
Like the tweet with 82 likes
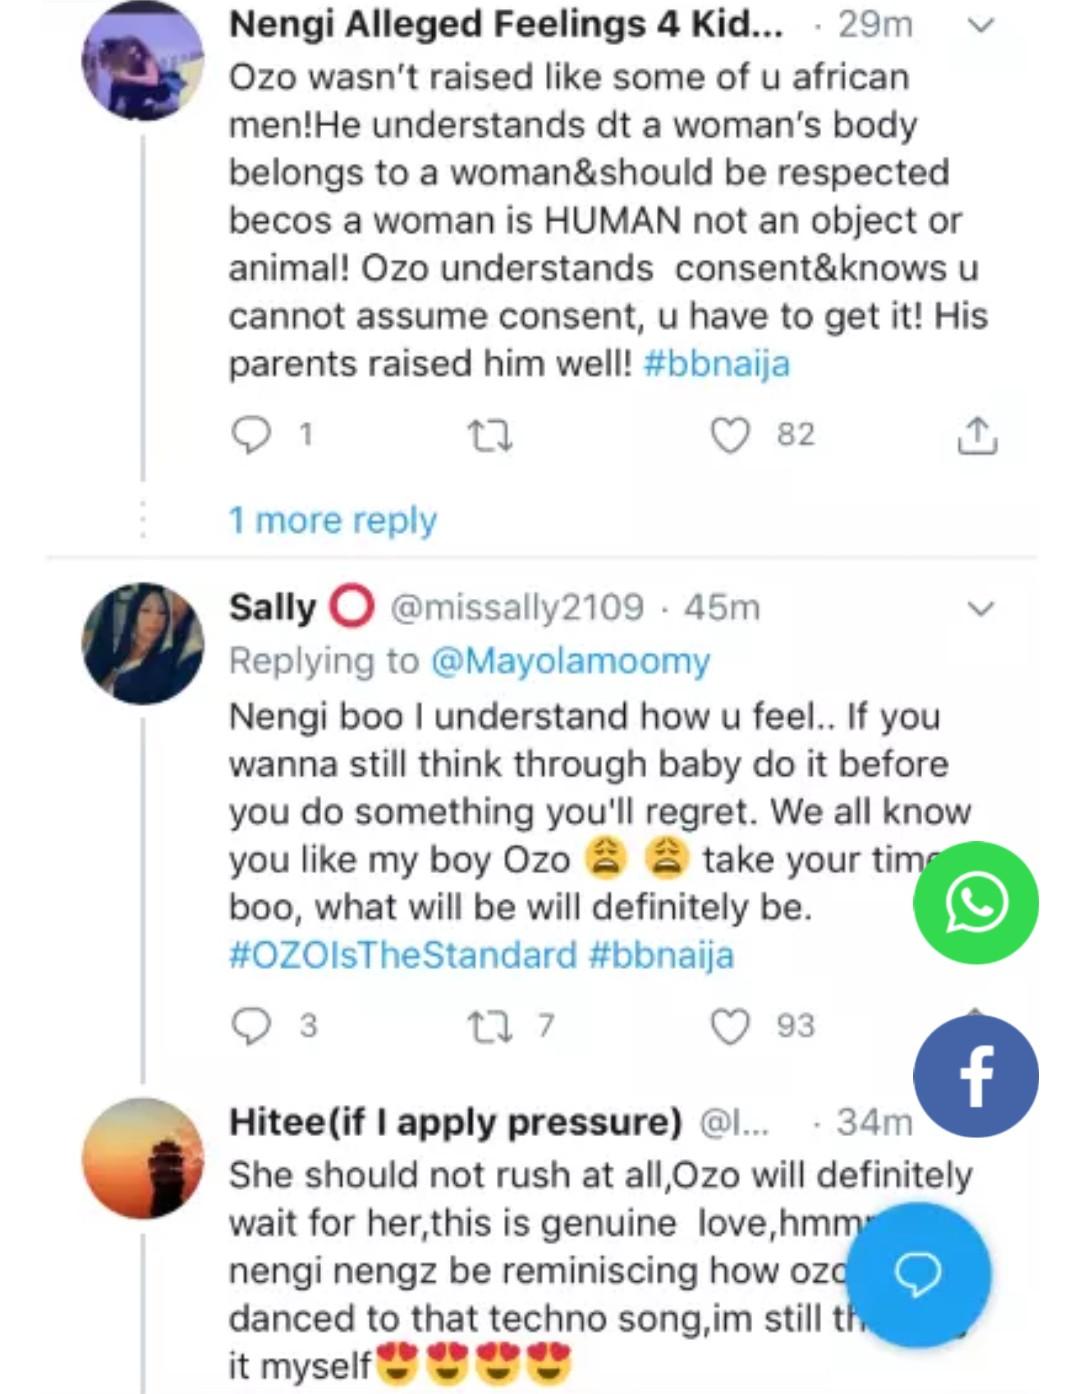[x=730, y=435]
